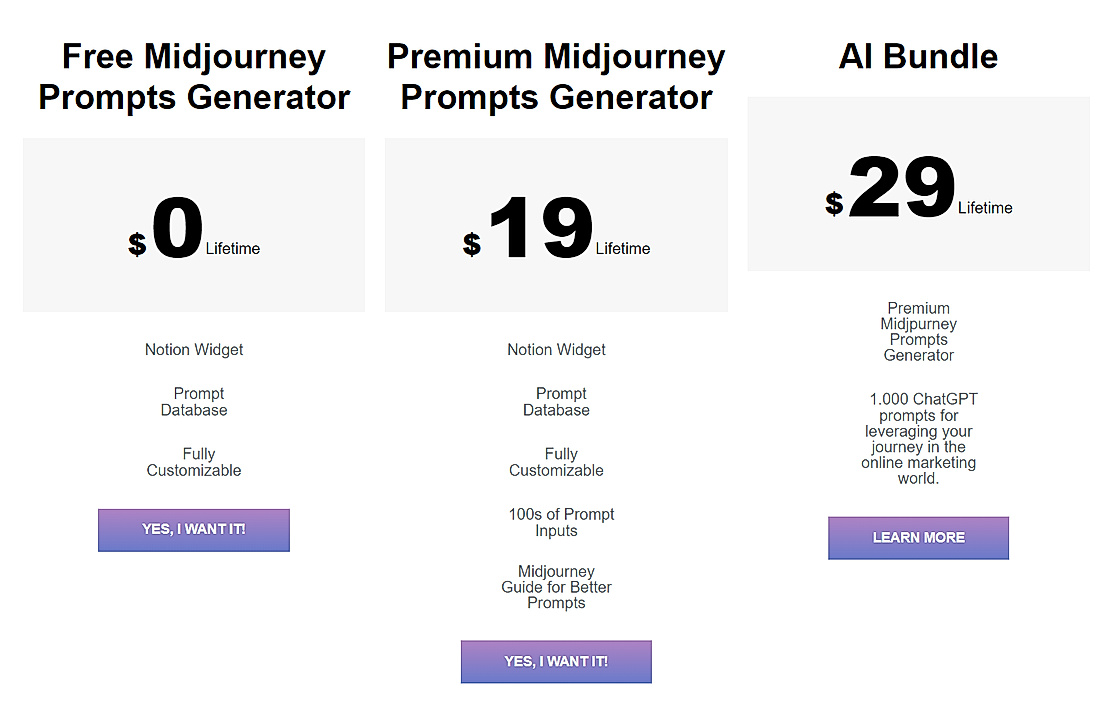The height and width of the screenshot is (715, 1108).
Task: Click the $19 price figure
Action: [x=540, y=230]
